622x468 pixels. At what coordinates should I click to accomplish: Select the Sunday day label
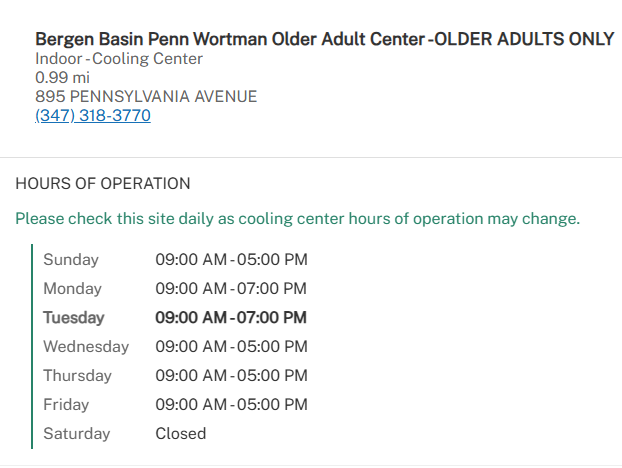pyautogui.click(x=71, y=260)
